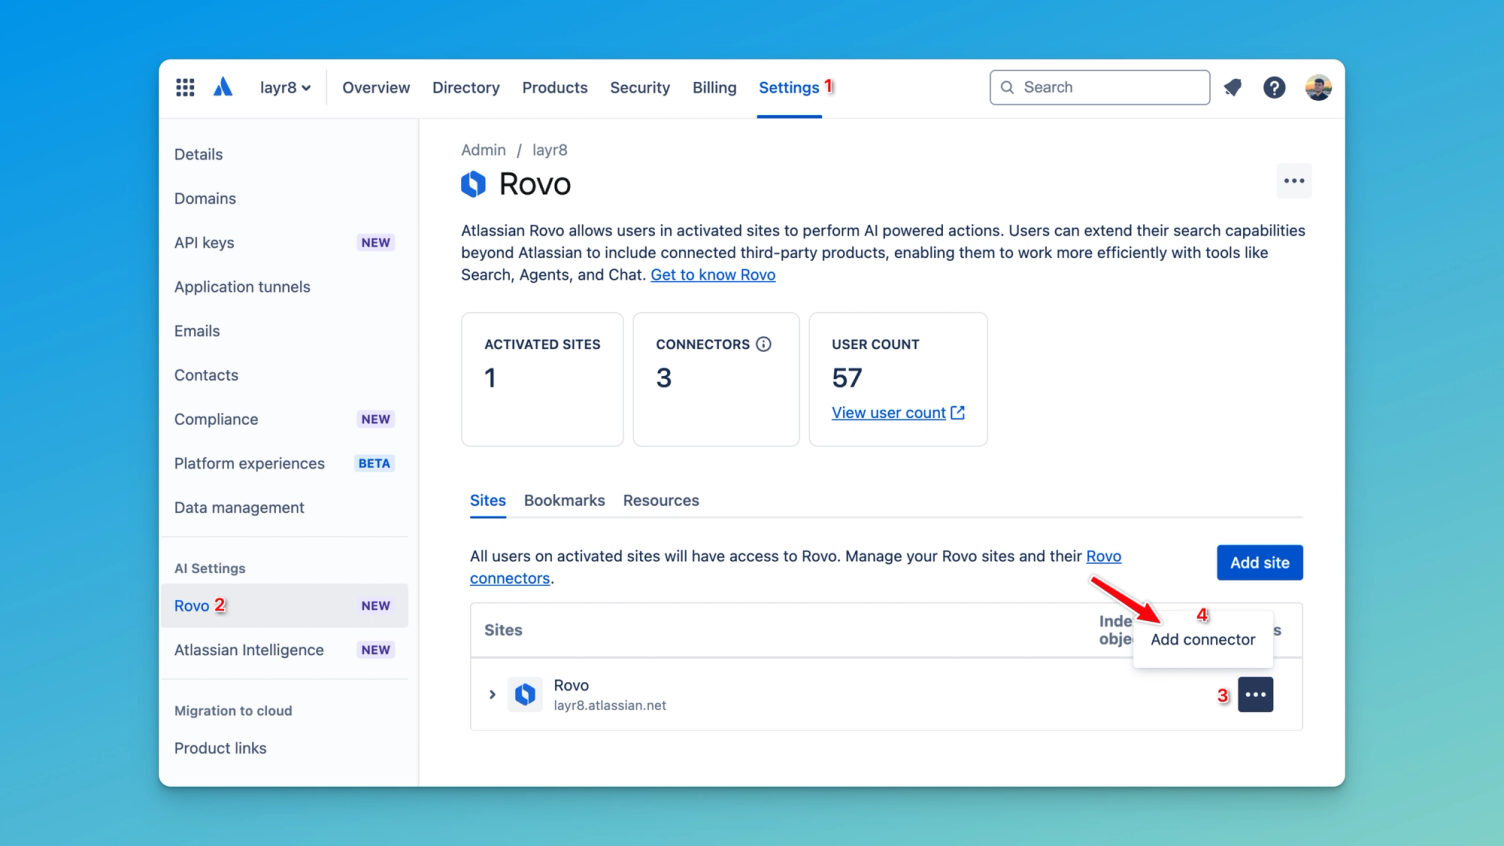
Task: Open the Directory nav tab
Action: (466, 88)
